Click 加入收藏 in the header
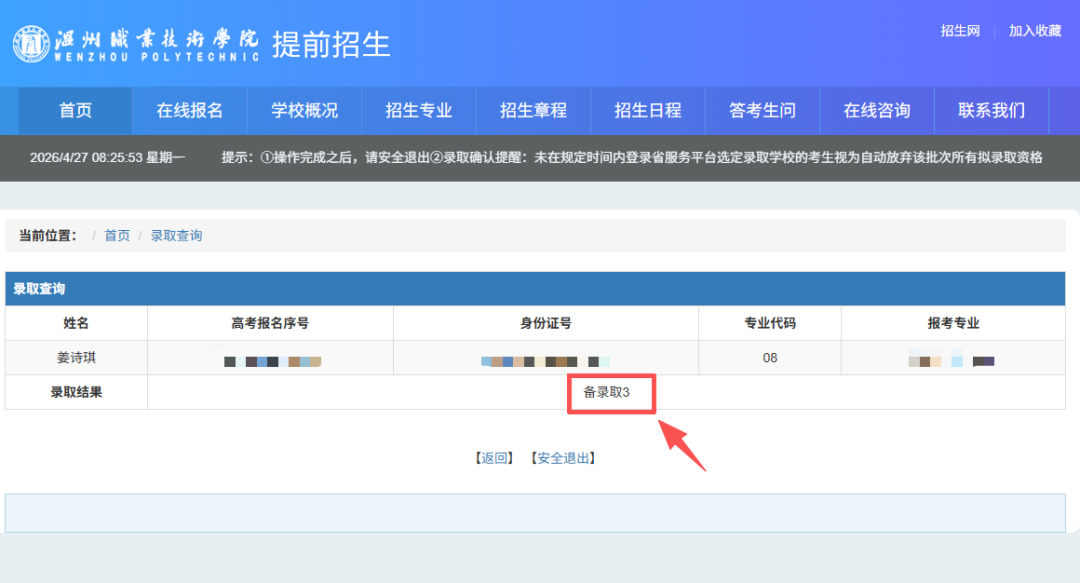The height and width of the screenshot is (583, 1080). pyautogui.click(x=1034, y=31)
